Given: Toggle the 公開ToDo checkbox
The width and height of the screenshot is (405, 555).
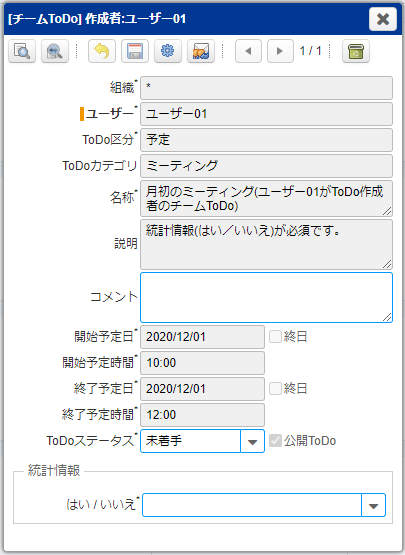Looking at the screenshot, I should (x=275, y=441).
